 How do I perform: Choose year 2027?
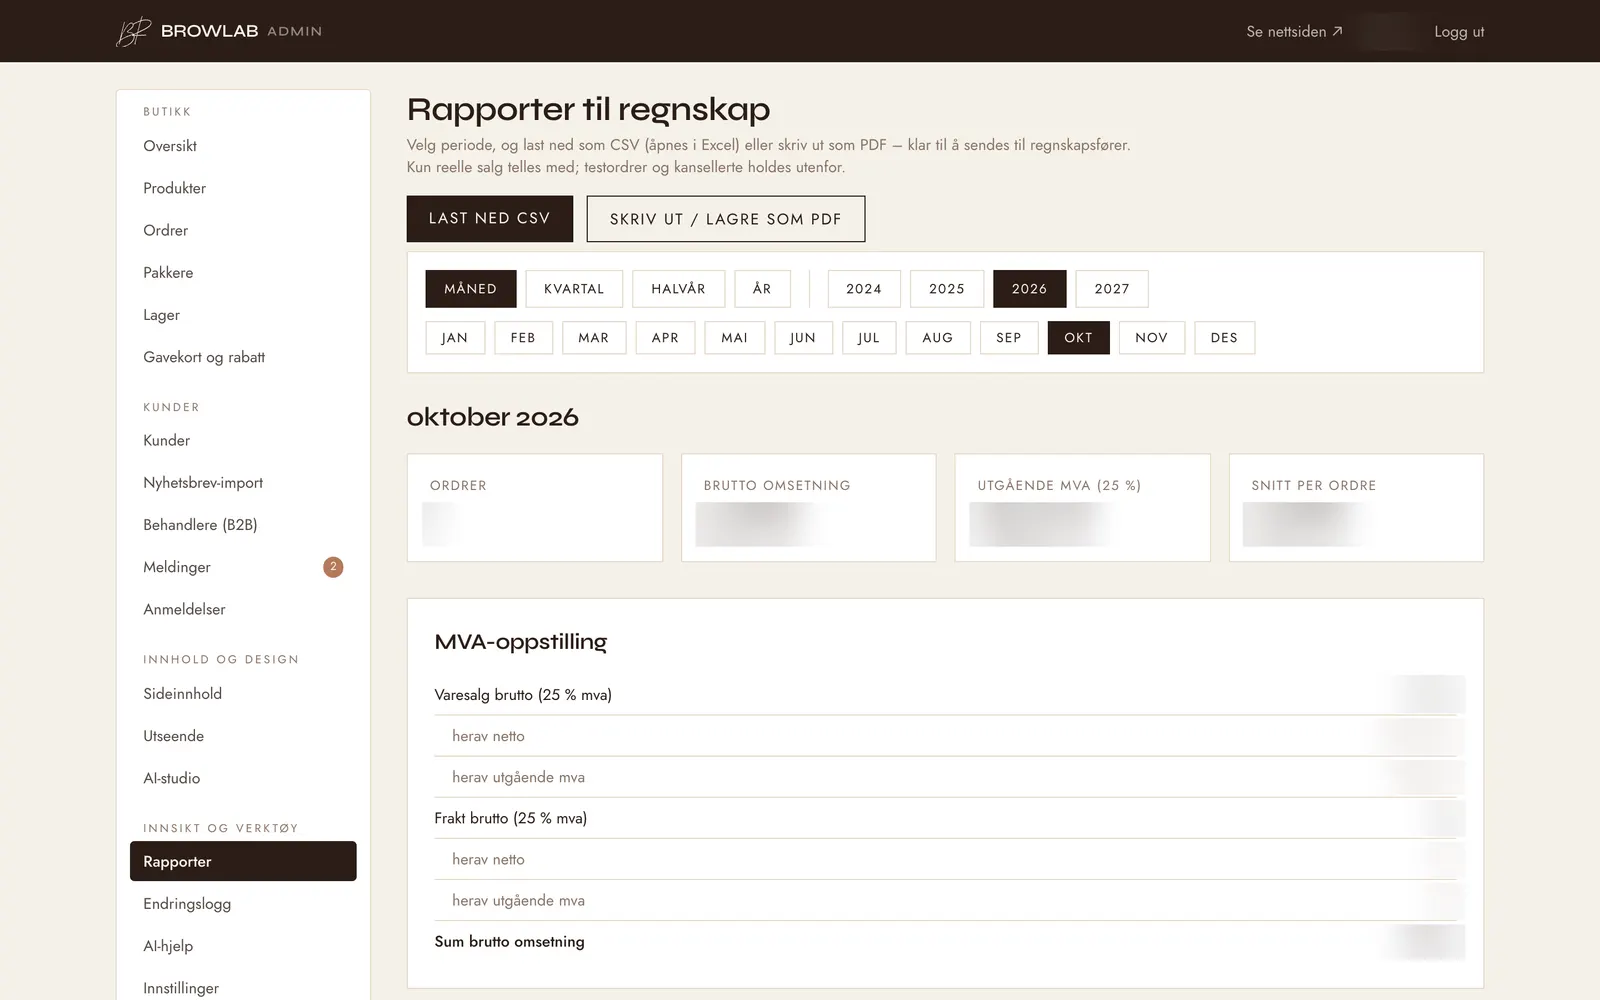coord(1112,289)
